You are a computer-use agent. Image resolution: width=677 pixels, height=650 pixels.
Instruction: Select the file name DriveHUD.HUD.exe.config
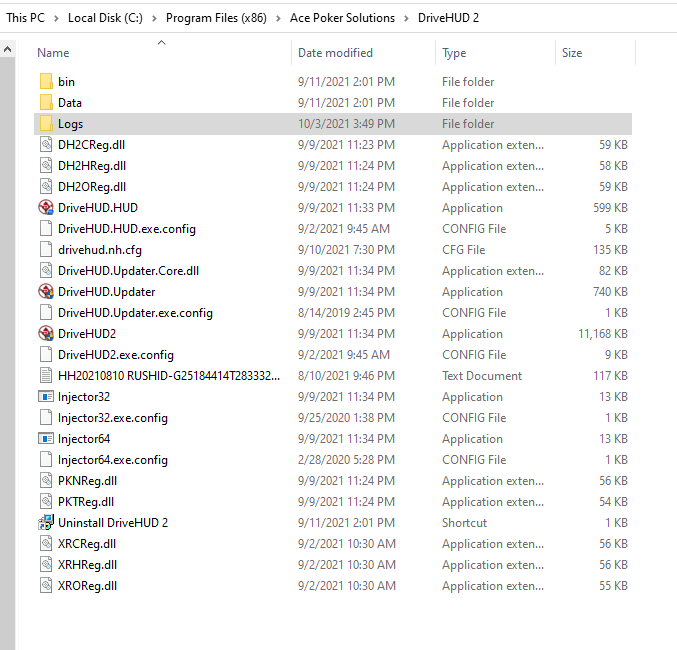coord(127,229)
